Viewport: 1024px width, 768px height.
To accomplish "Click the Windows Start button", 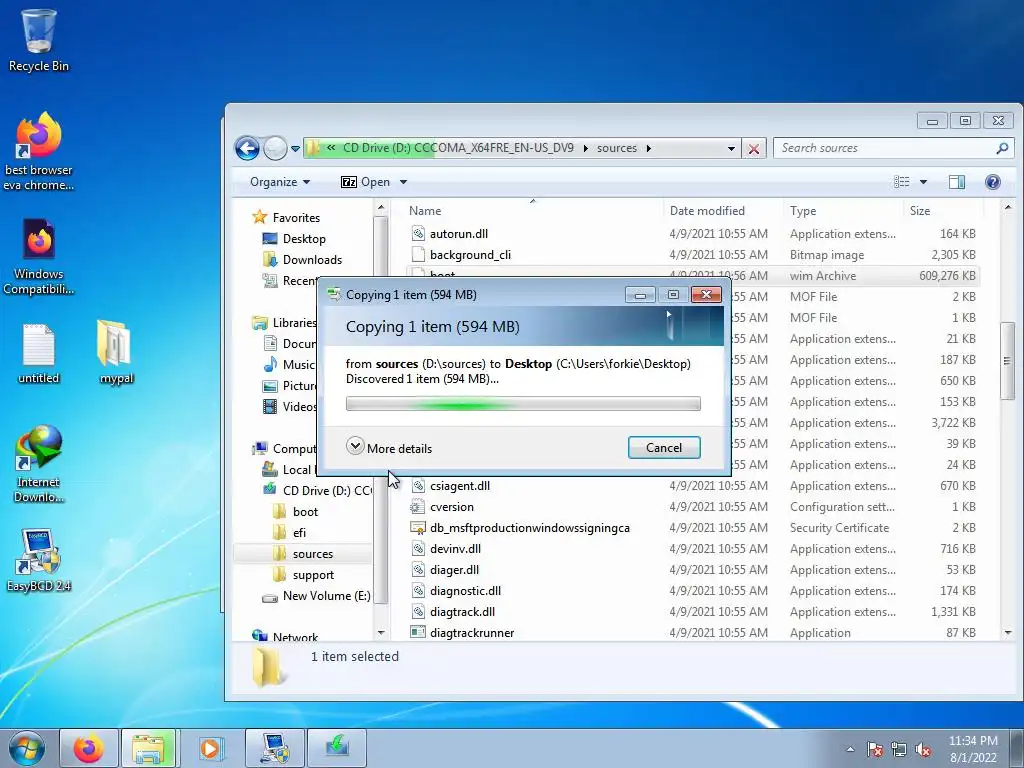I will coord(26,748).
